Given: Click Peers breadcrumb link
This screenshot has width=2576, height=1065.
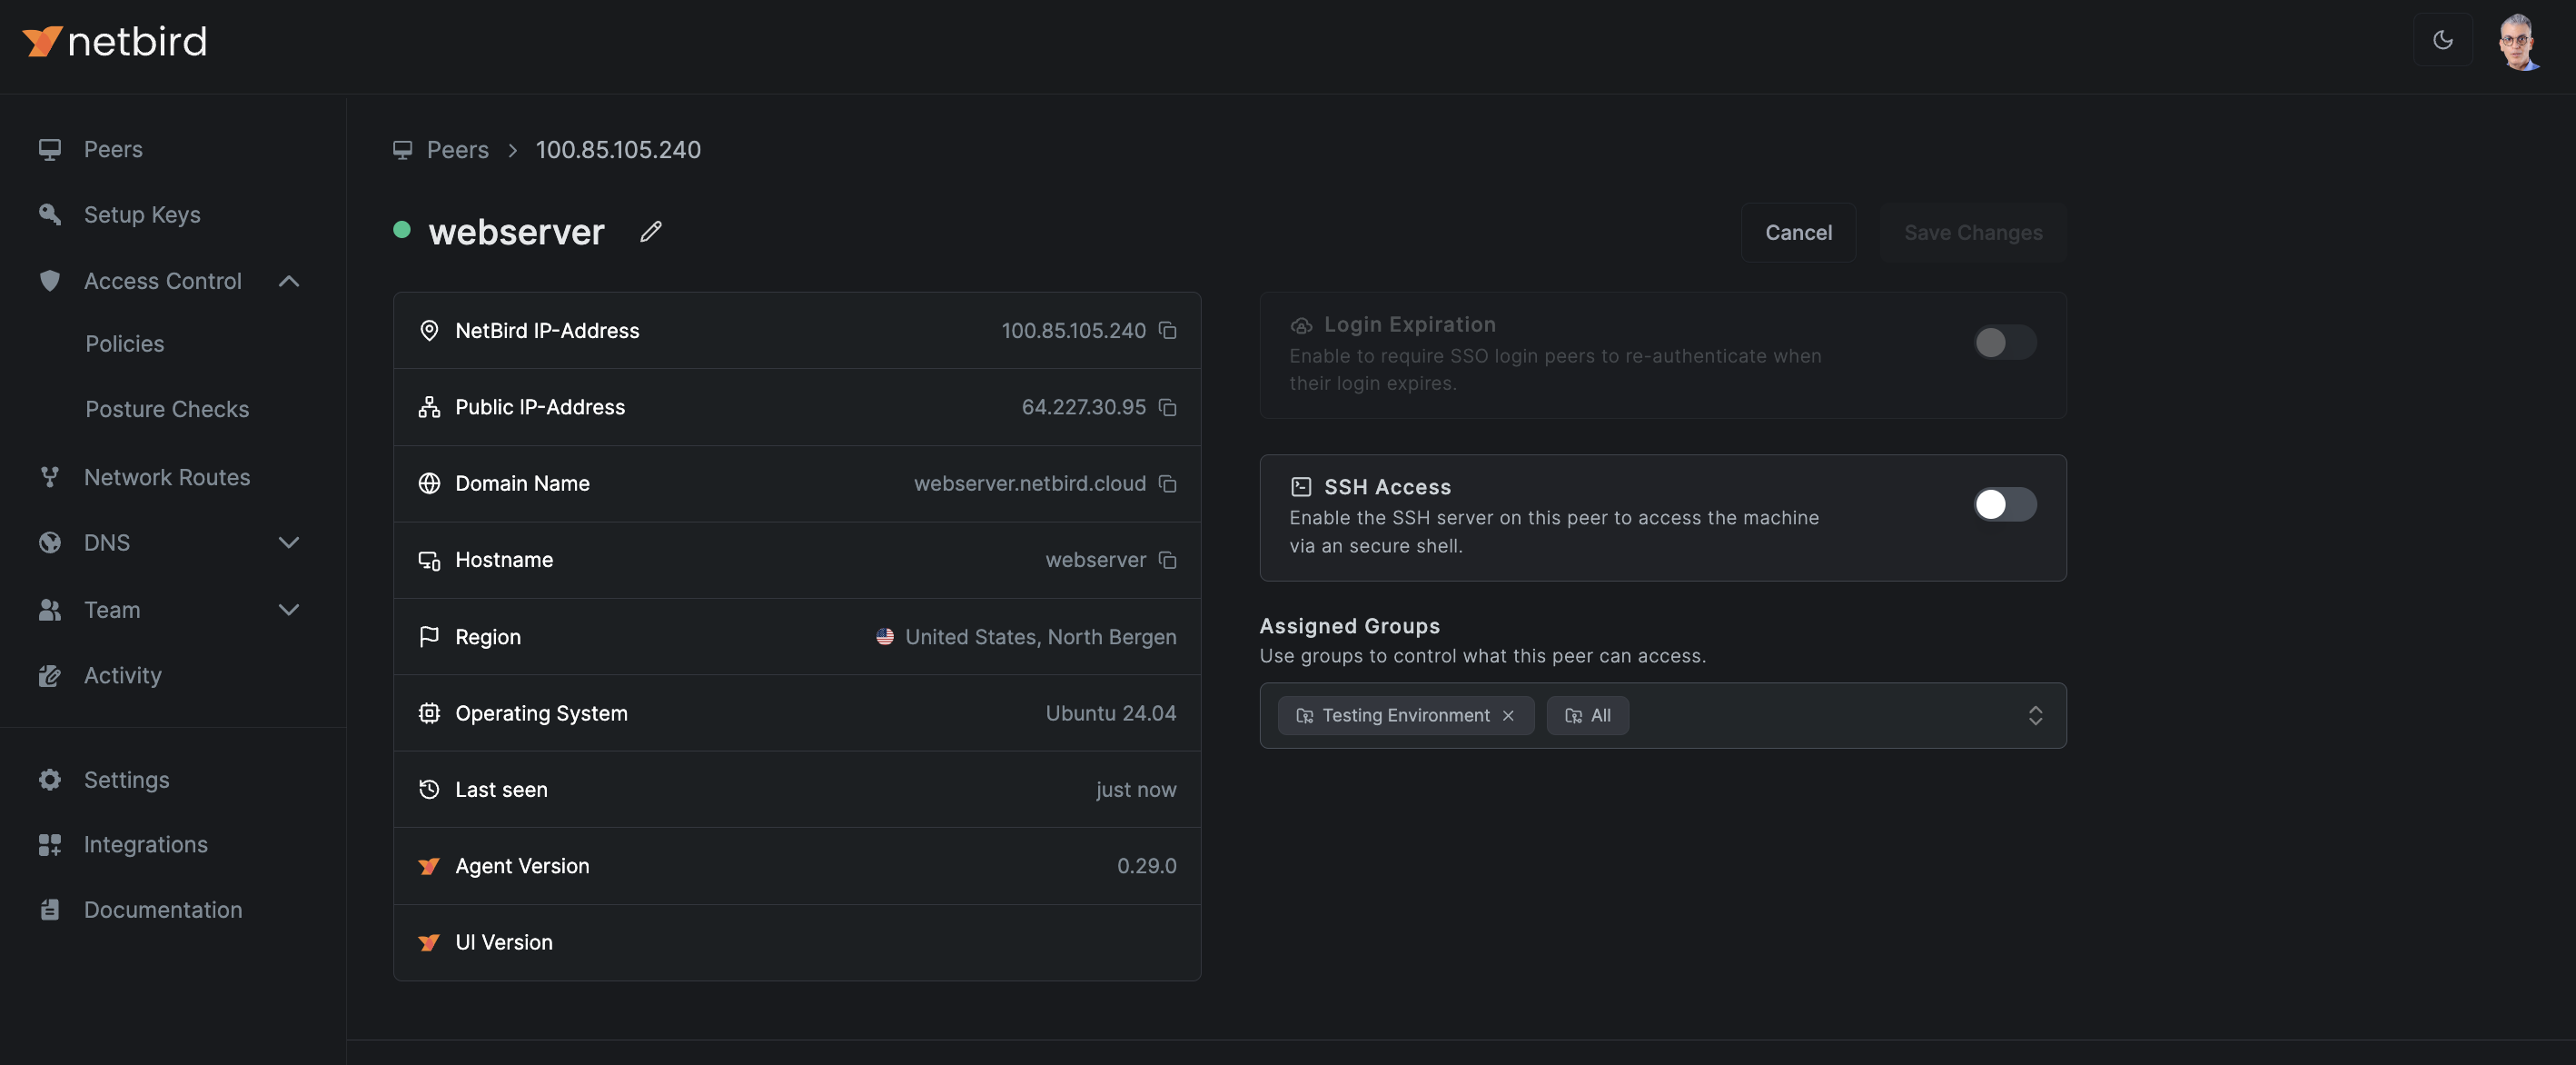Looking at the screenshot, I should tap(457, 150).
